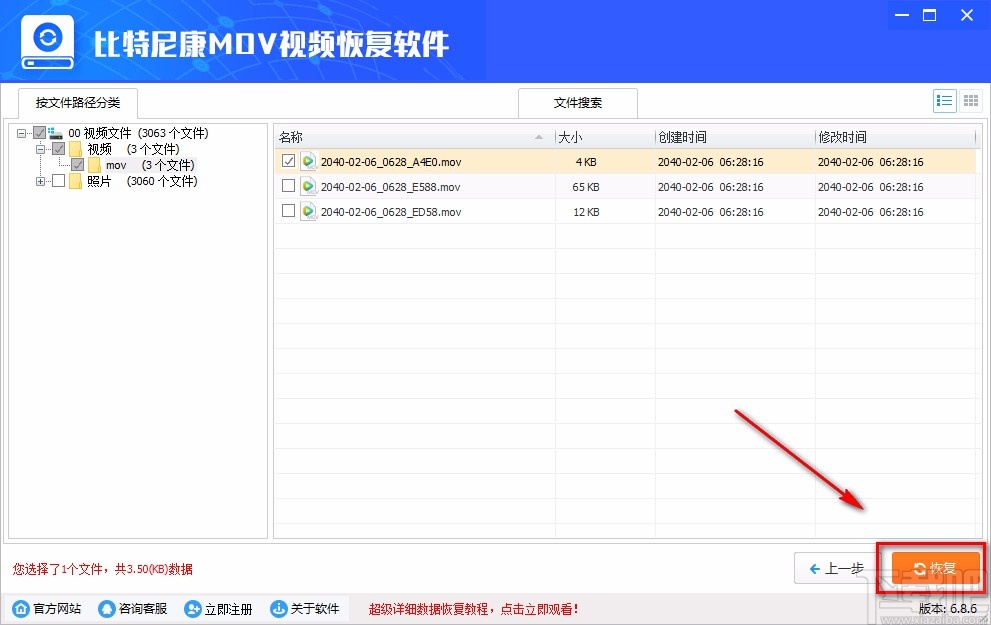The width and height of the screenshot is (991, 625).
Task: Sort files by the 名称 column
Action: click(x=292, y=137)
